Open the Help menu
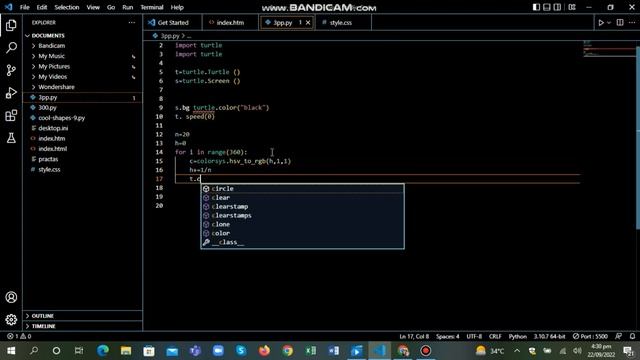The height and width of the screenshot is (360, 640). [x=177, y=7]
